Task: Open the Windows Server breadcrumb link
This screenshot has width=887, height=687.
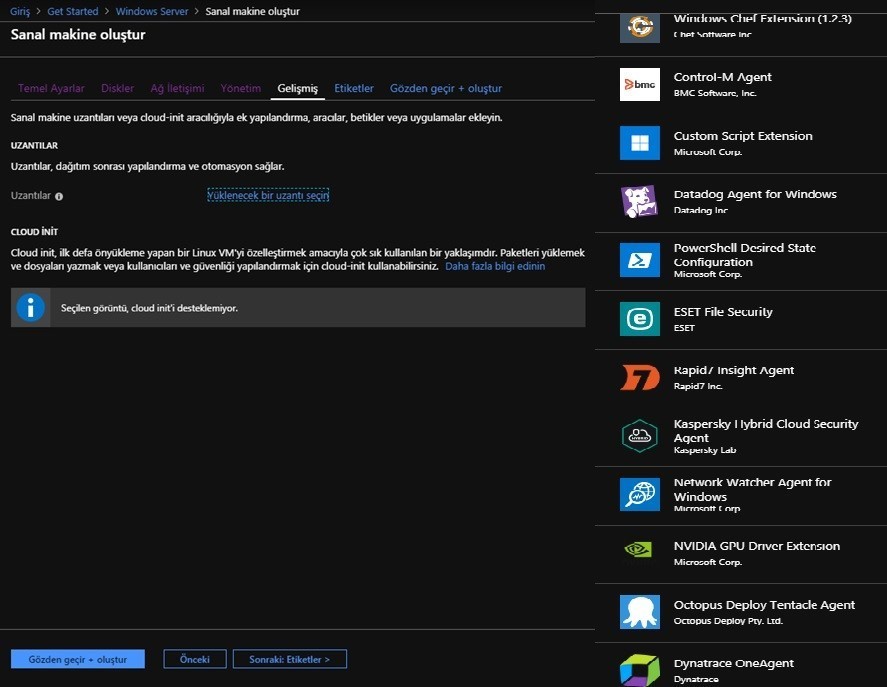Action: 152,11
